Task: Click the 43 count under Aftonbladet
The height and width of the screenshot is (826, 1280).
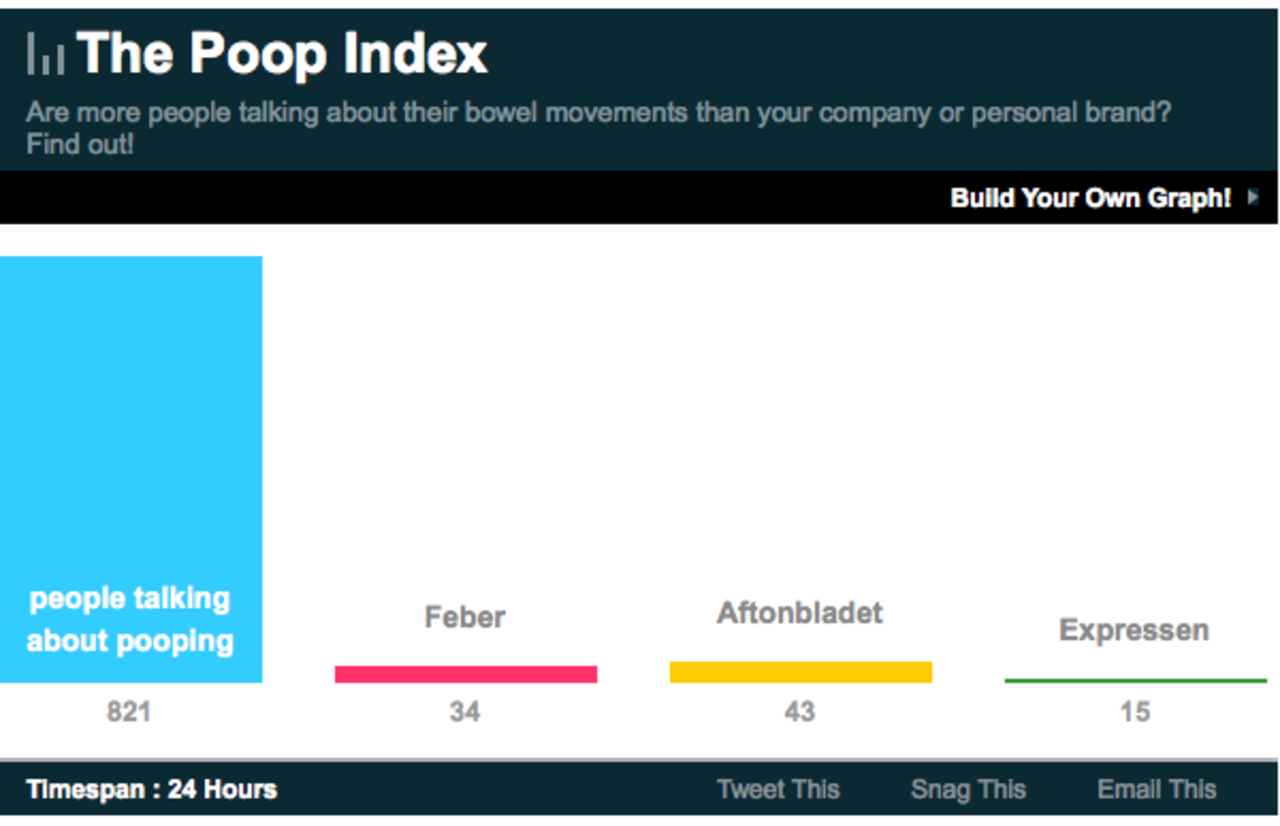Action: [x=800, y=712]
